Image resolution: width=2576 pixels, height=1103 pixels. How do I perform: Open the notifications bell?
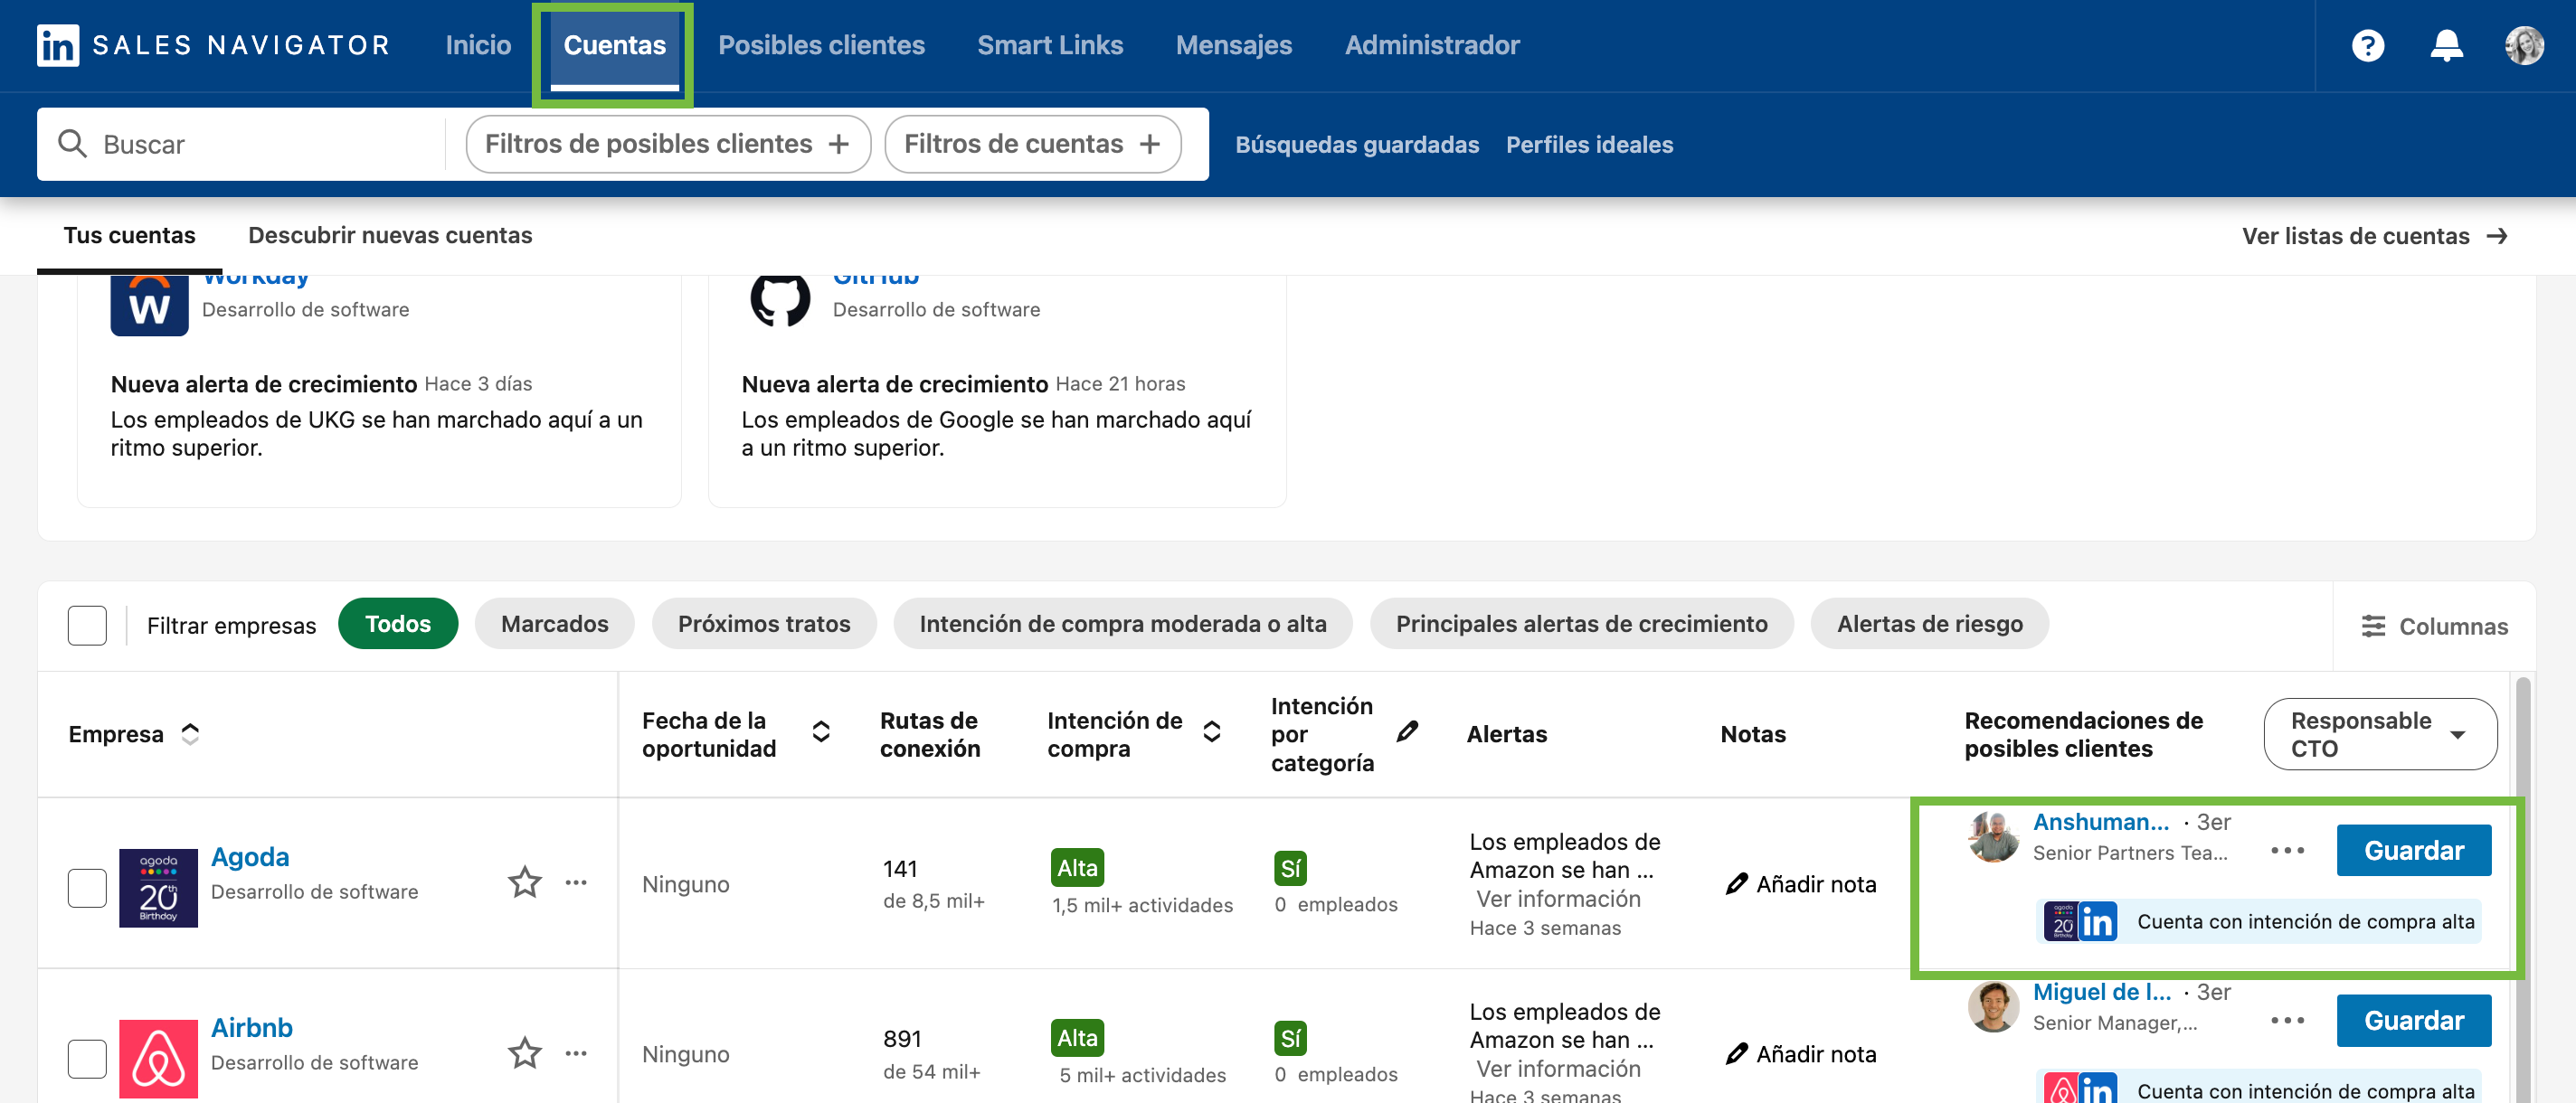click(2446, 45)
